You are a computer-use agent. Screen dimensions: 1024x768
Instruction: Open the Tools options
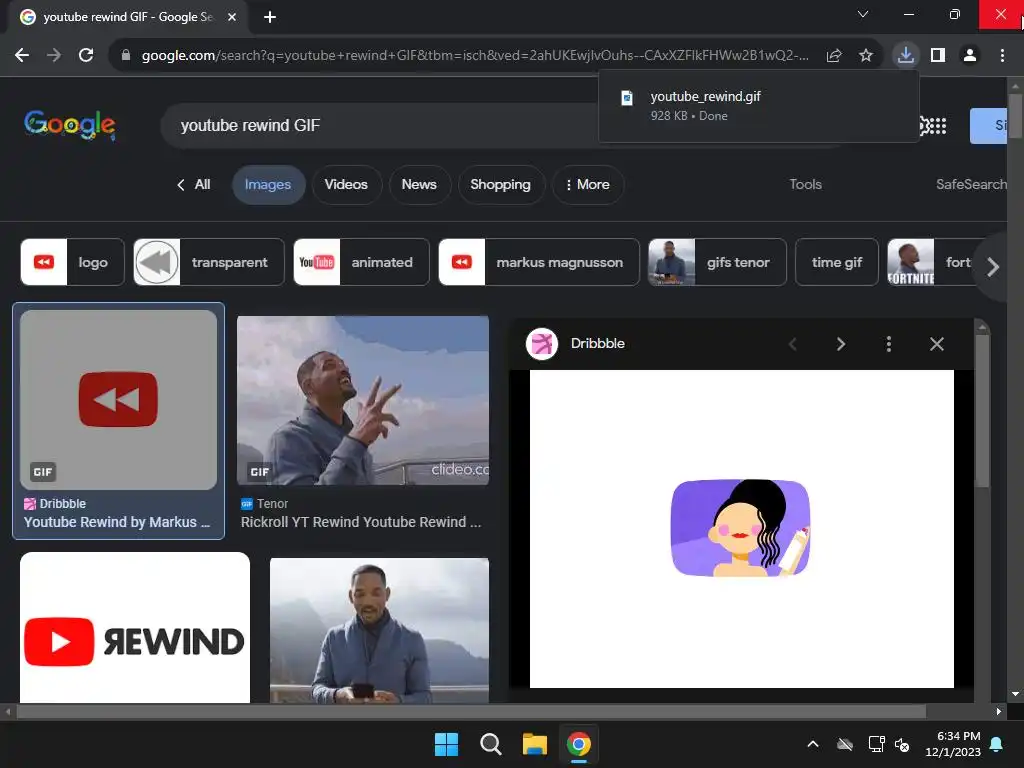pos(805,185)
